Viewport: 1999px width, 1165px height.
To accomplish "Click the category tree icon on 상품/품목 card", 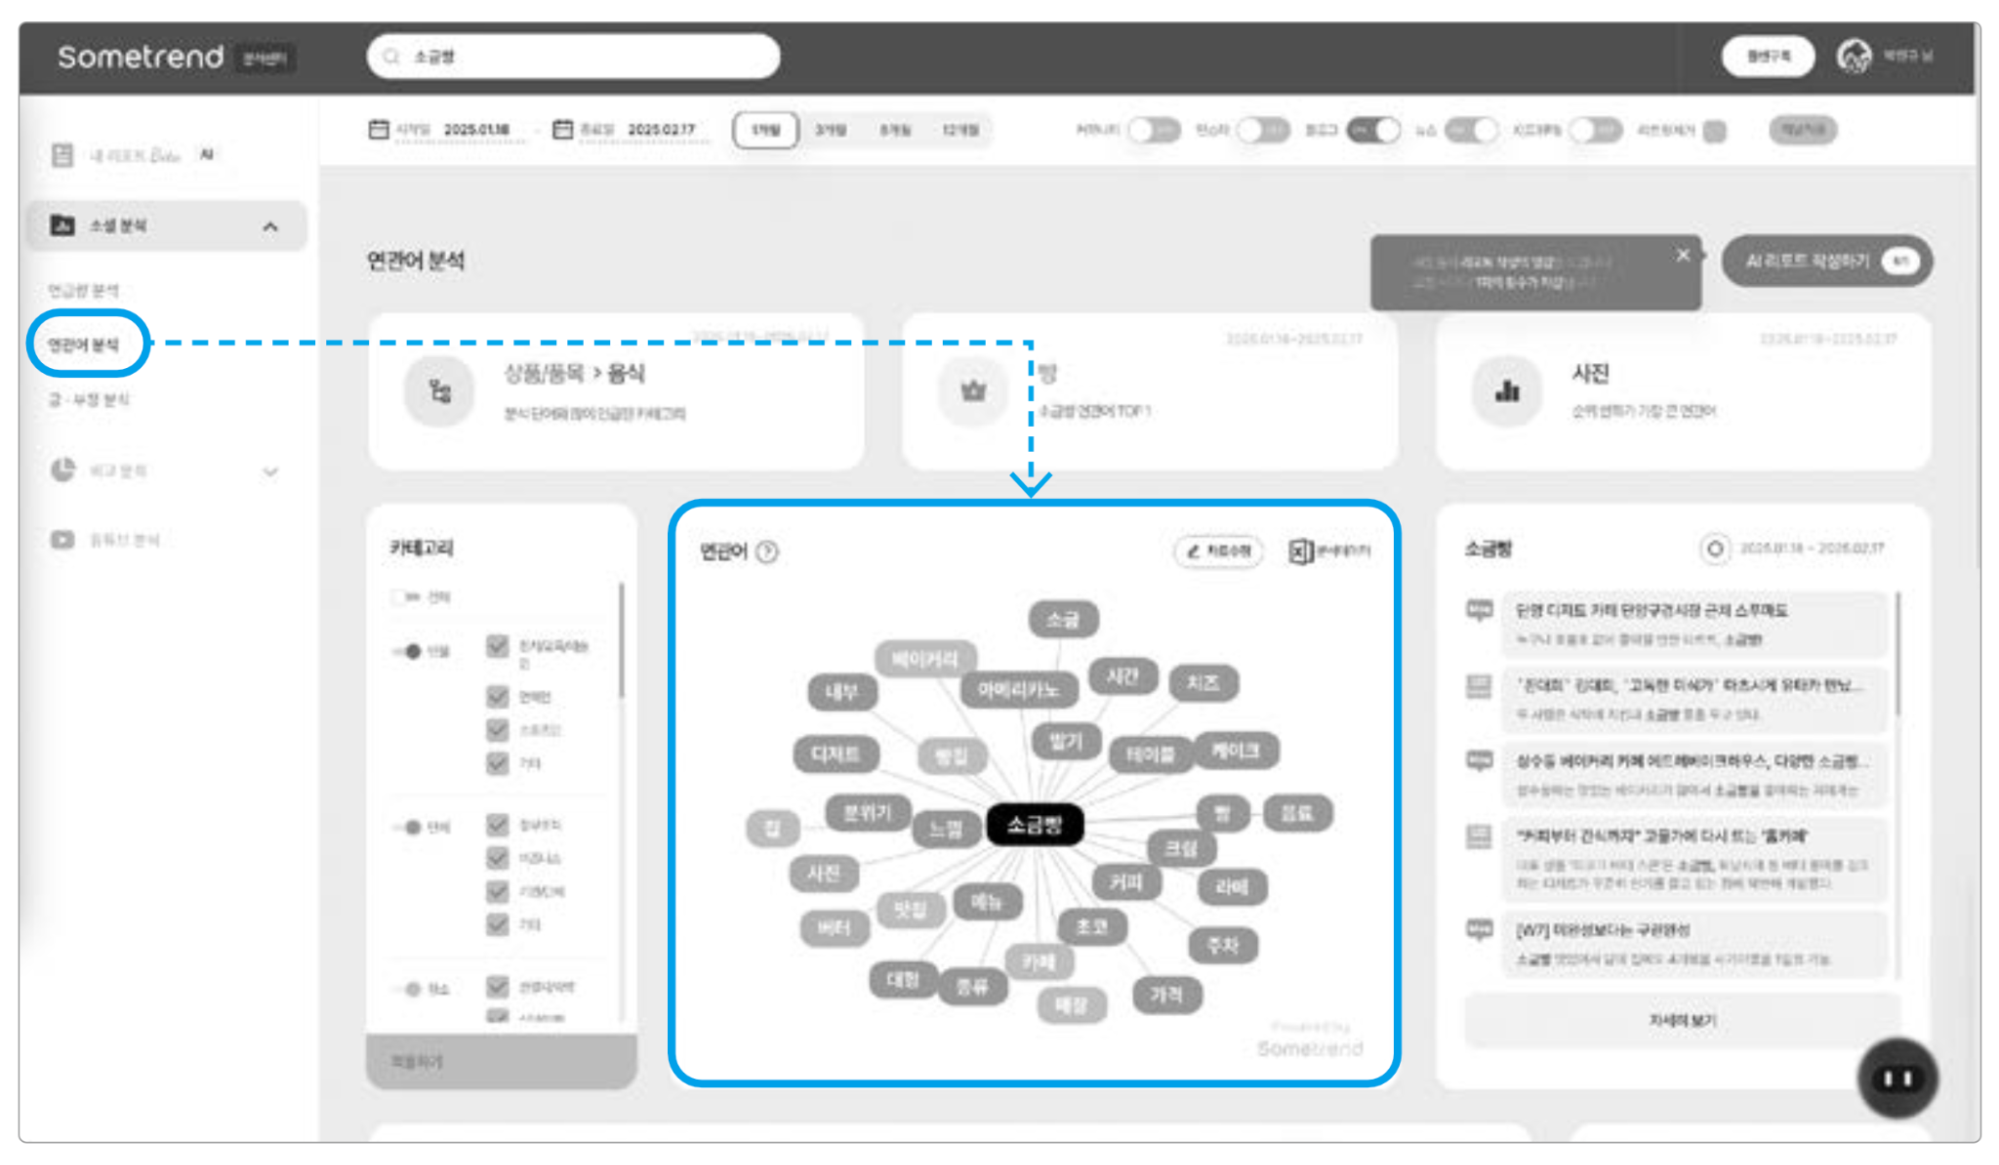I will (x=439, y=391).
